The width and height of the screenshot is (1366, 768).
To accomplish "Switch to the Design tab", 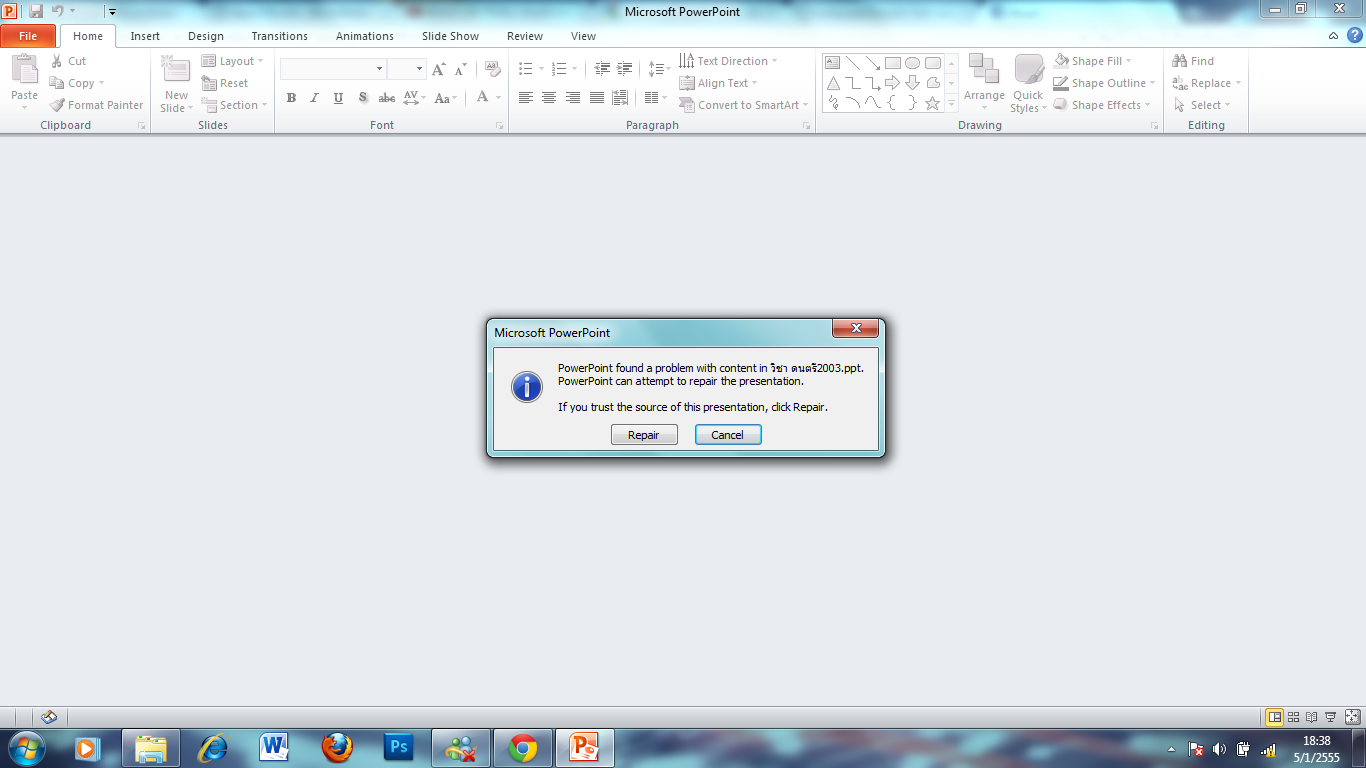I will pos(206,36).
